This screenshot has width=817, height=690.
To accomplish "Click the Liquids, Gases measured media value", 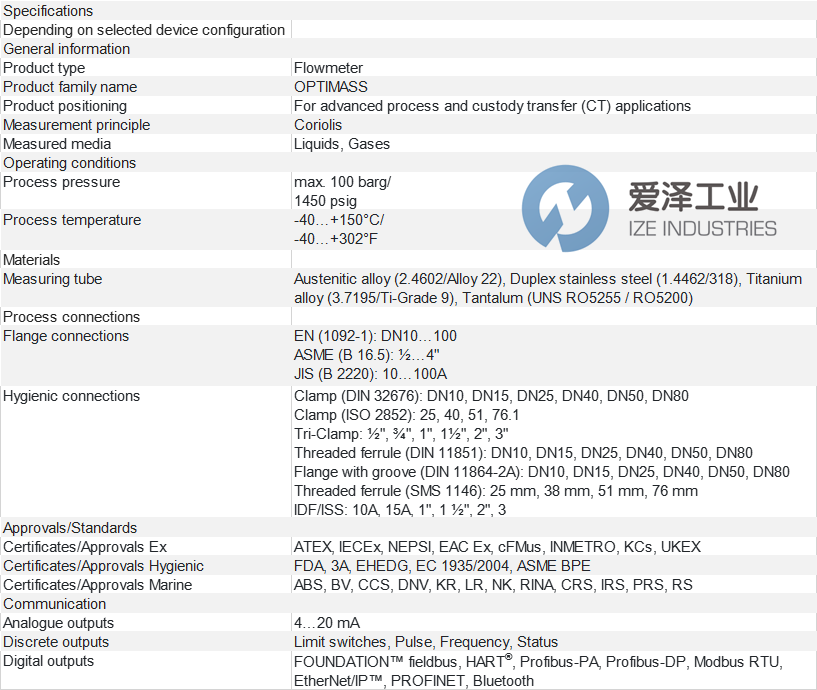I will 341,144.
